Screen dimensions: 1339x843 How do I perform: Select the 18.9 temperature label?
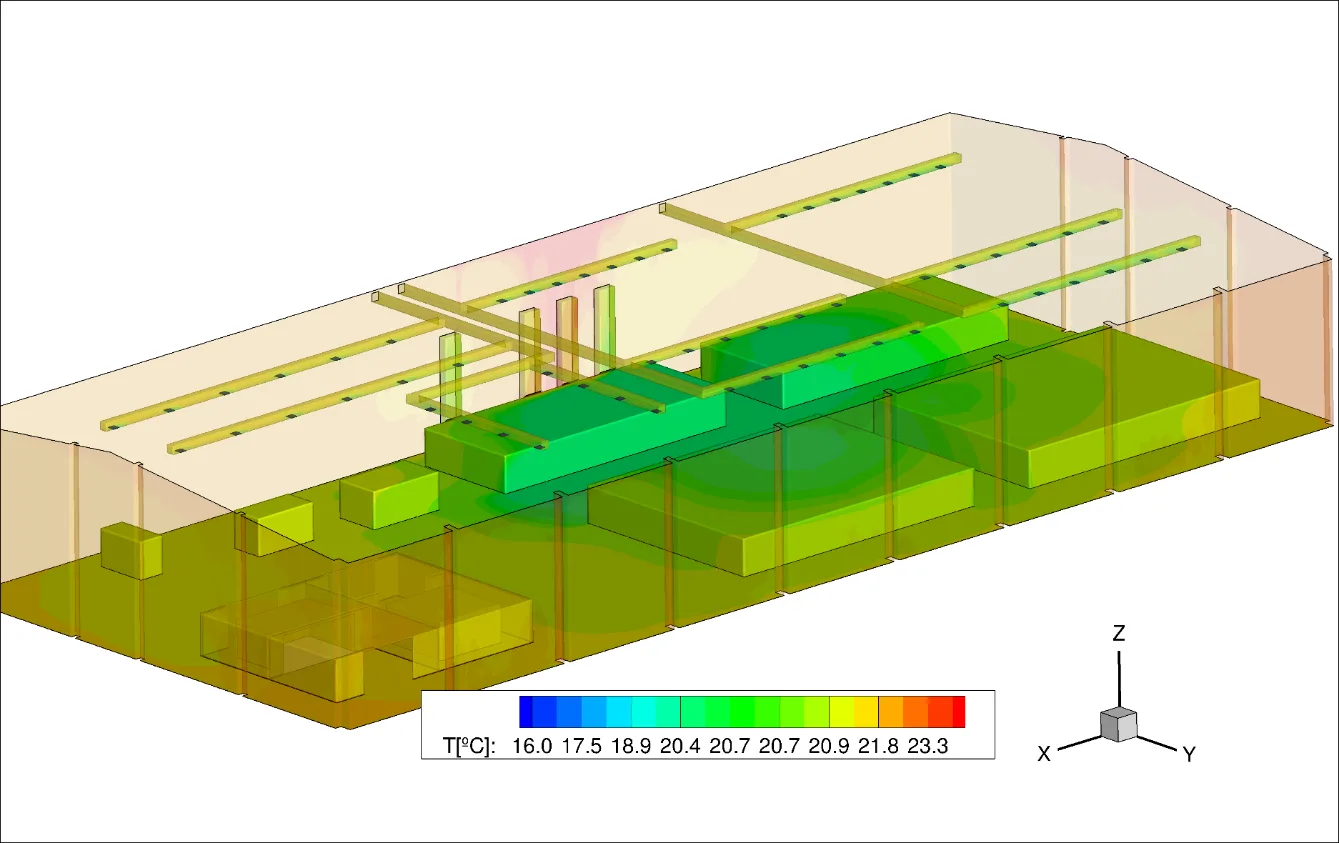click(x=631, y=745)
